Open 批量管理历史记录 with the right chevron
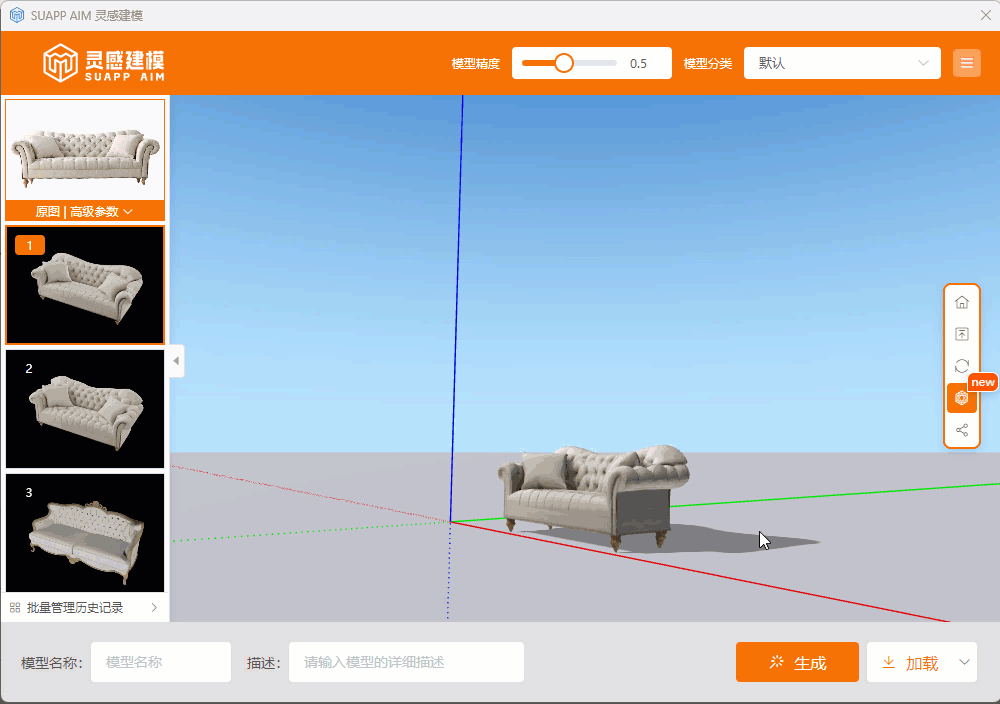1000x704 pixels. click(154, 607)
